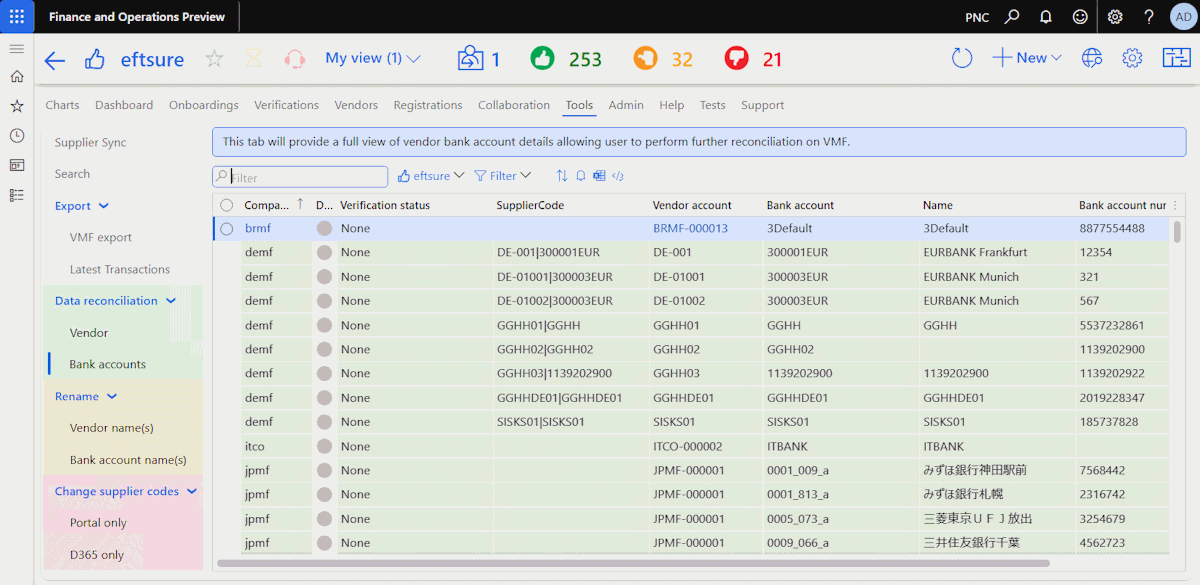Click the pink headset support icon
Screen dimensions: 1200x585
tap(294, 59)
